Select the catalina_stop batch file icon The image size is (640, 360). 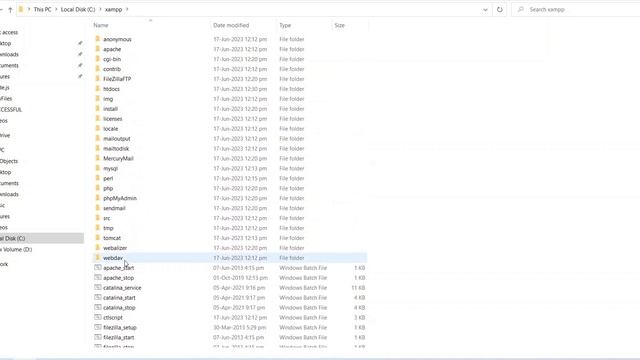tap(98, 307)
